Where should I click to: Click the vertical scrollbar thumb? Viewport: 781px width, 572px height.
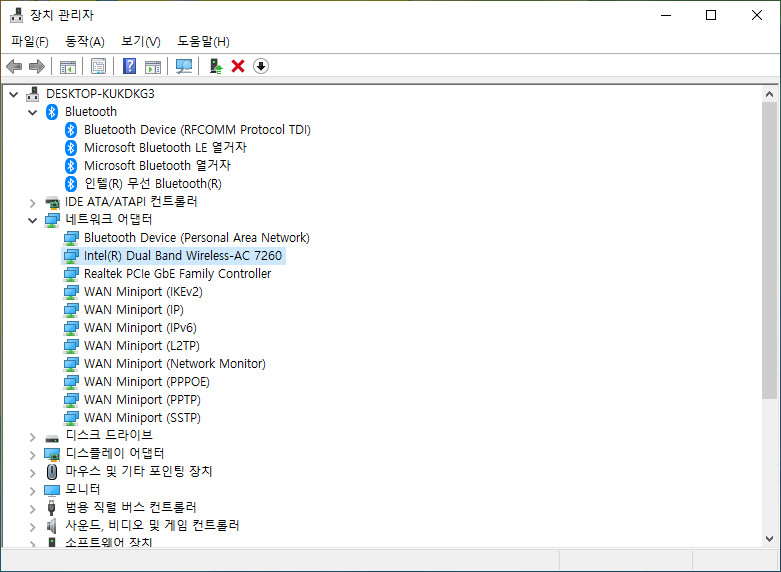(769, 250)
